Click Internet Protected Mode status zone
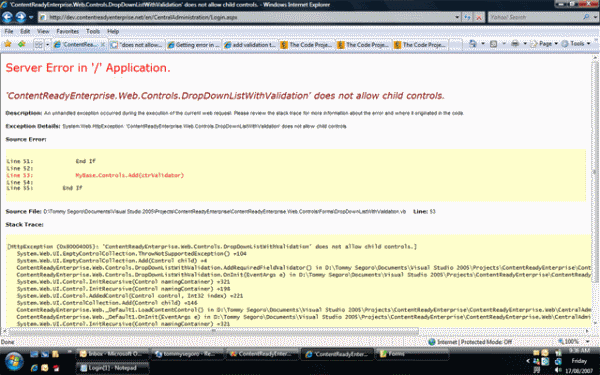This screenshot has height=375, width=600. coord(470,342)
